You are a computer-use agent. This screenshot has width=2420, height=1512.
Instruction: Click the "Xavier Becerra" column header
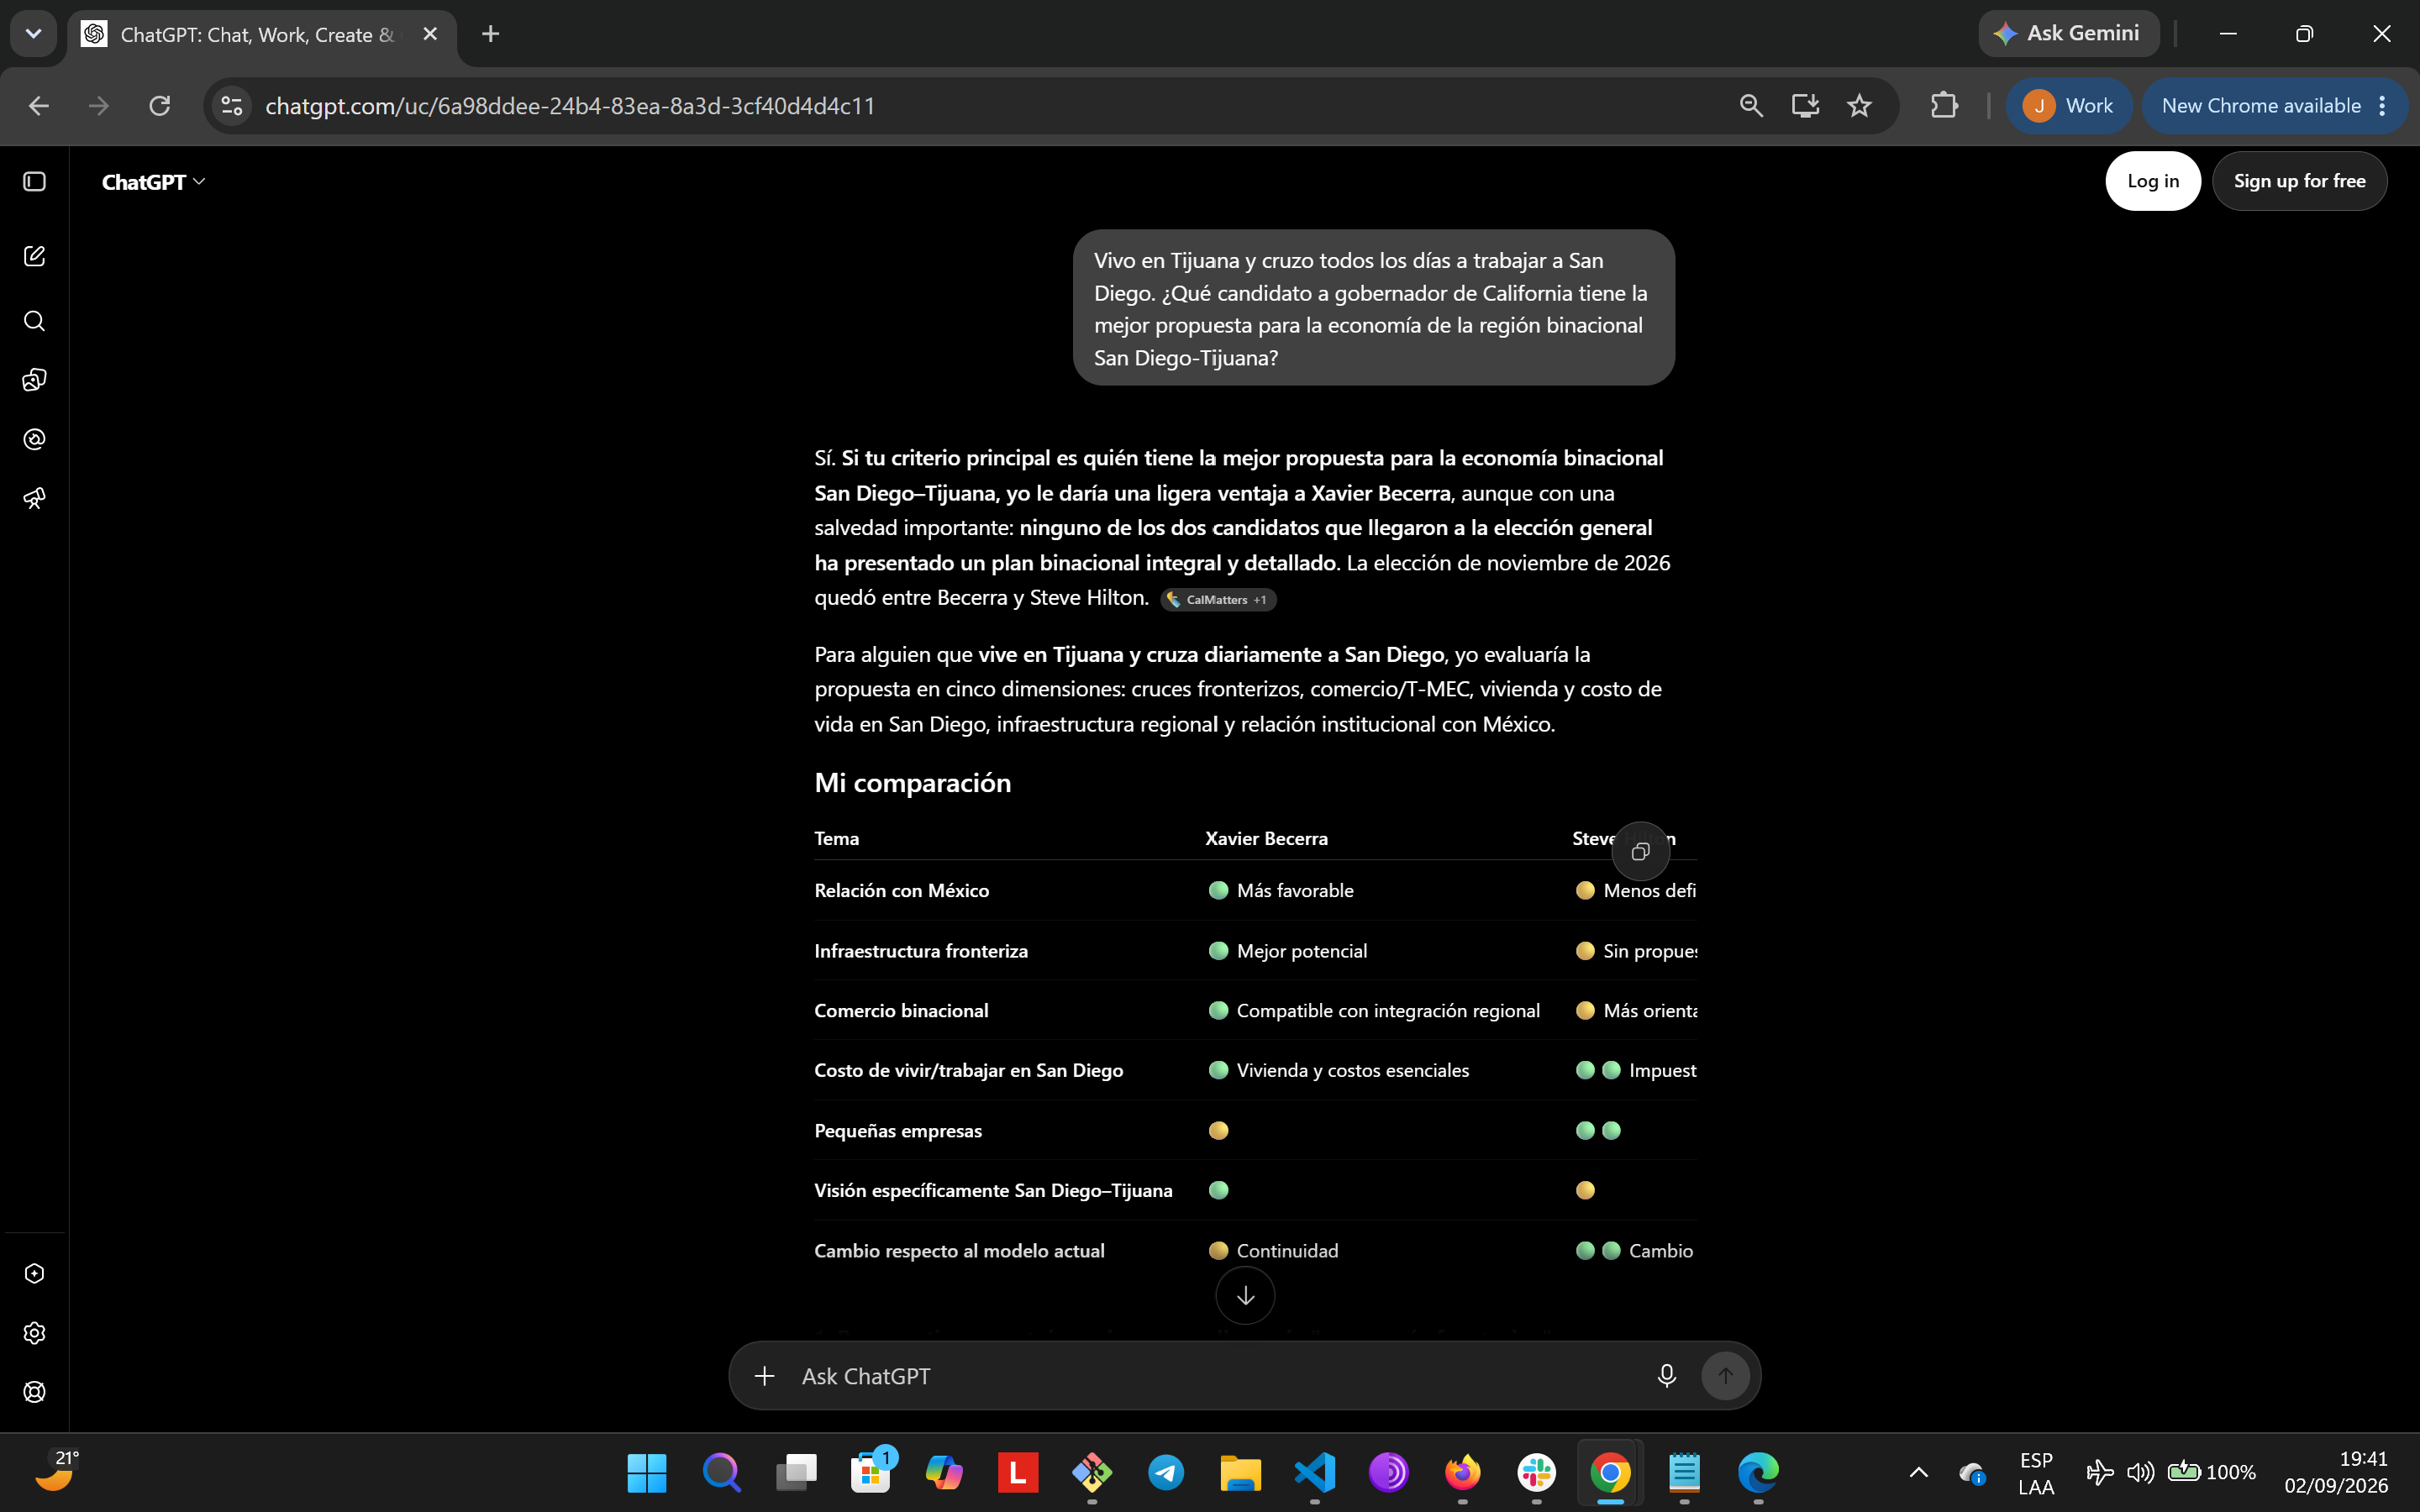pos(1266,839)
